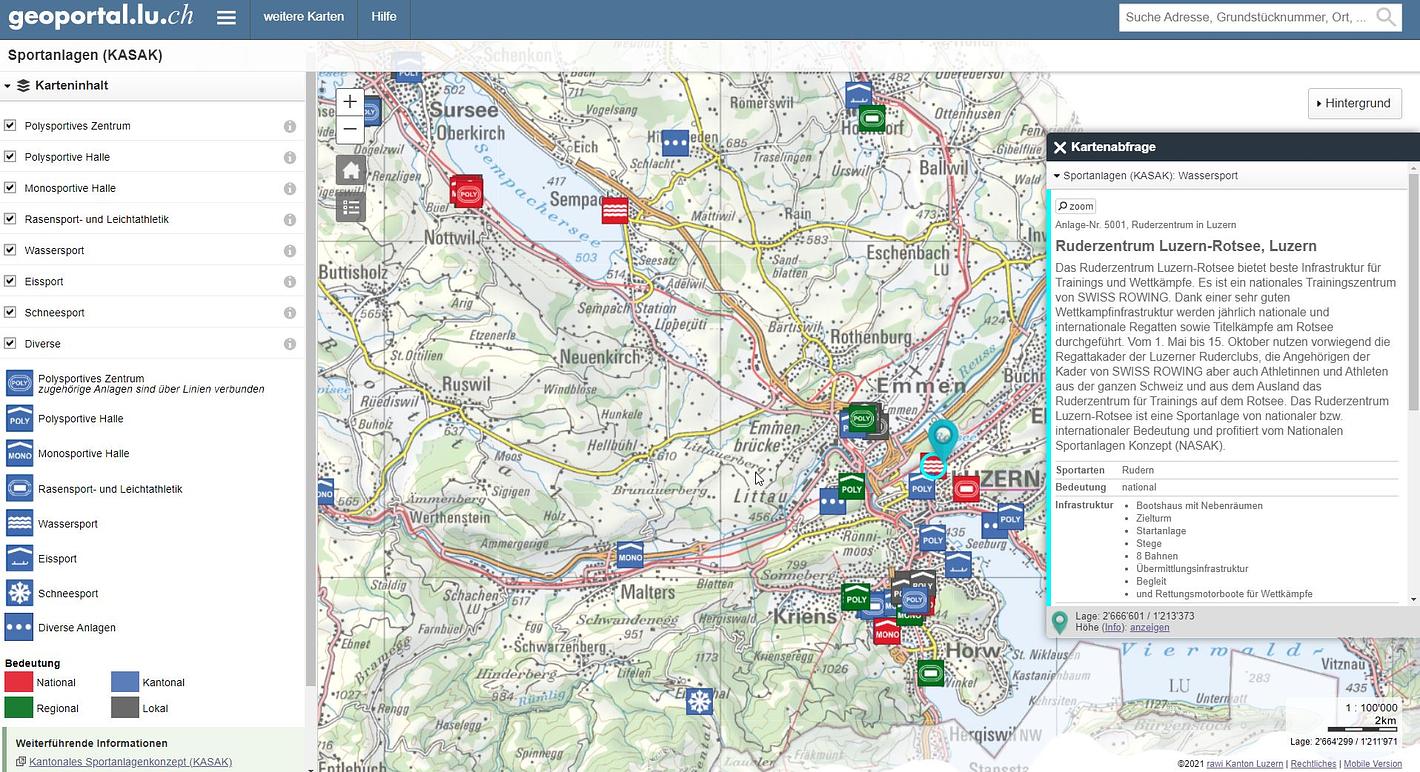Viewport: 1420px width, 772px height.
Task: Show info for Polysportives Zentrum layer
Action: tap(289, 127)
